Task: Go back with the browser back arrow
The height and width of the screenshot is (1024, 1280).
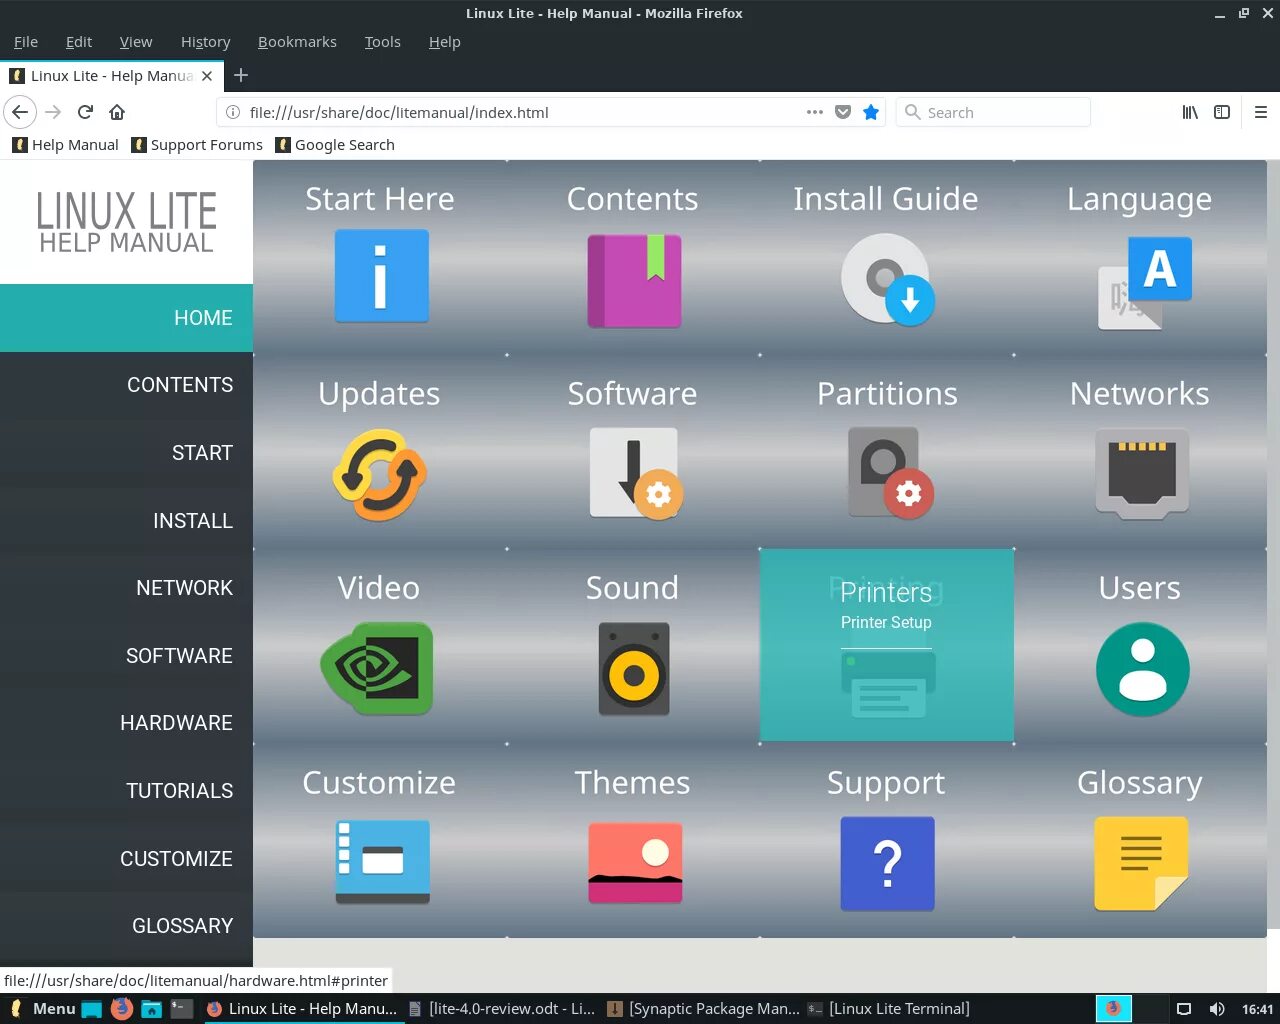Action: coord(20,112)
